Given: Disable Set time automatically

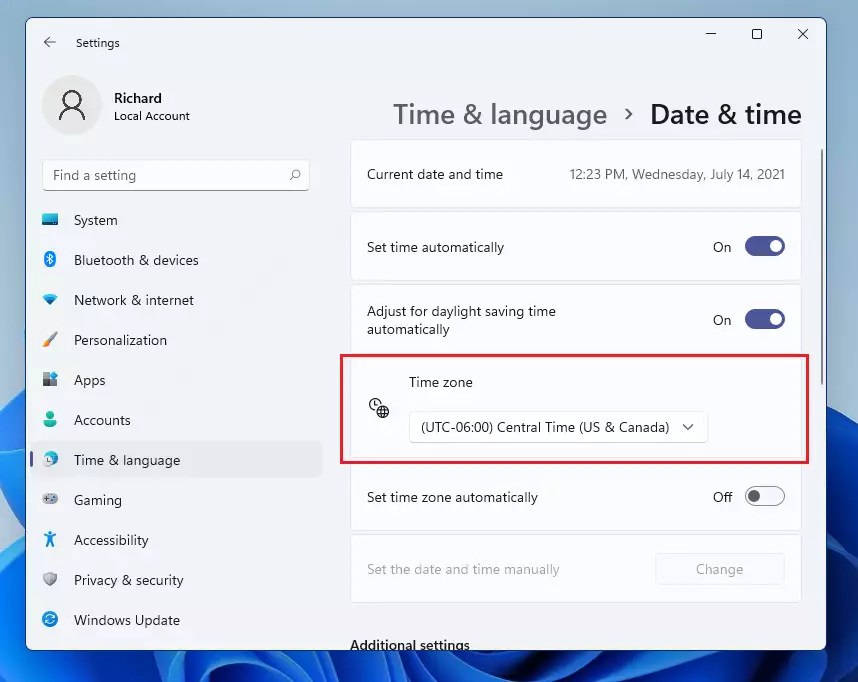Looking at the screenshot, I should [x=764, y=246].
